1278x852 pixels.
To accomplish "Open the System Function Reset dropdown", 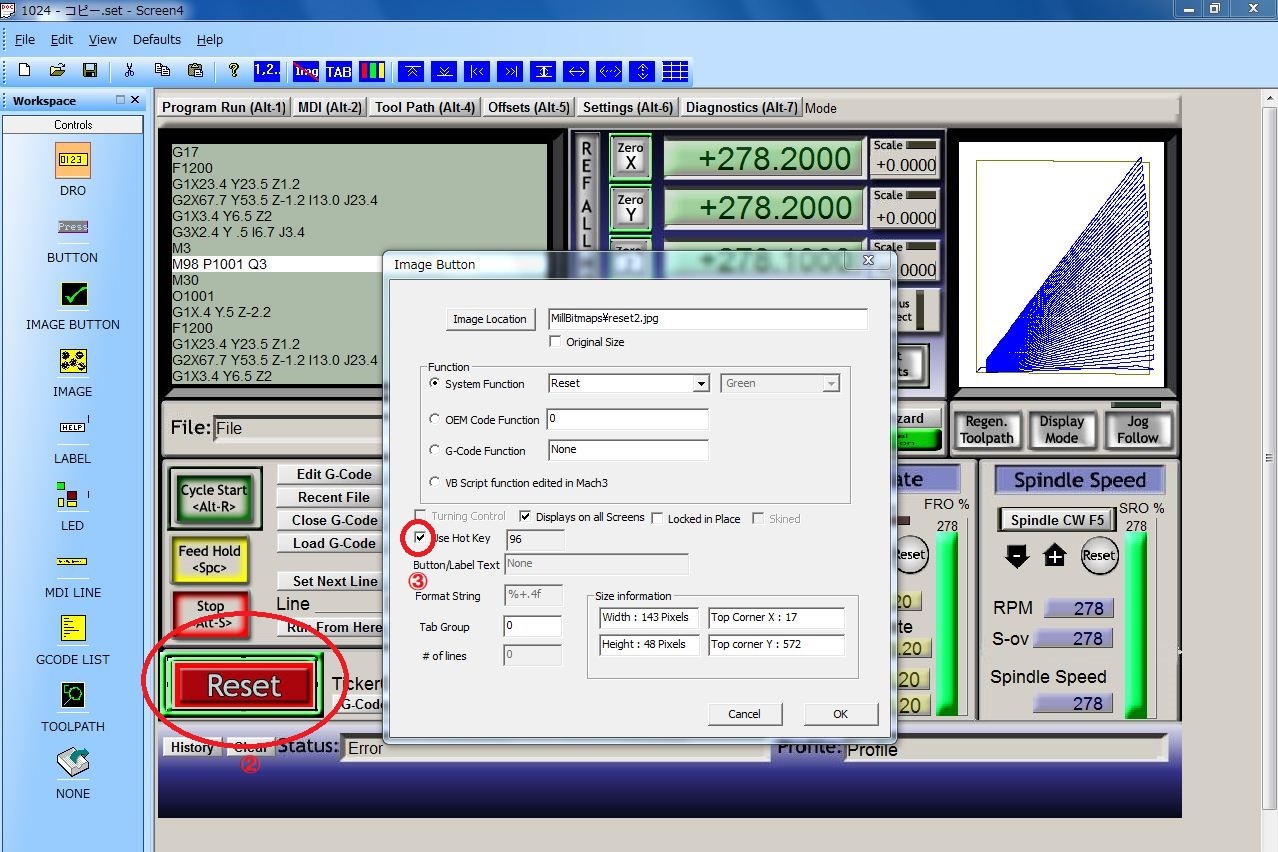I will pos(701,384).
